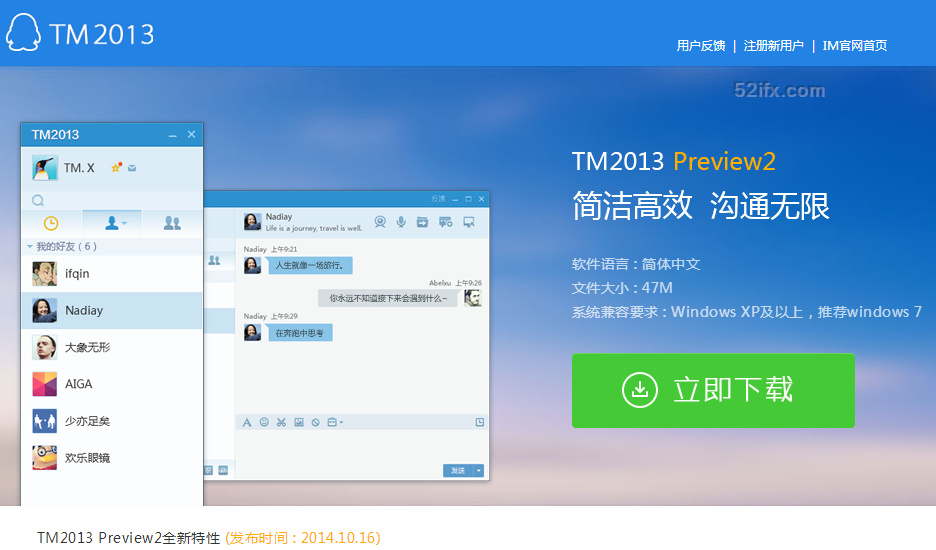Screen dimensions: 936x550
Task: Click Nadiay's signature text in chat header
Action: pyautogui.click(x=314, y=228)
